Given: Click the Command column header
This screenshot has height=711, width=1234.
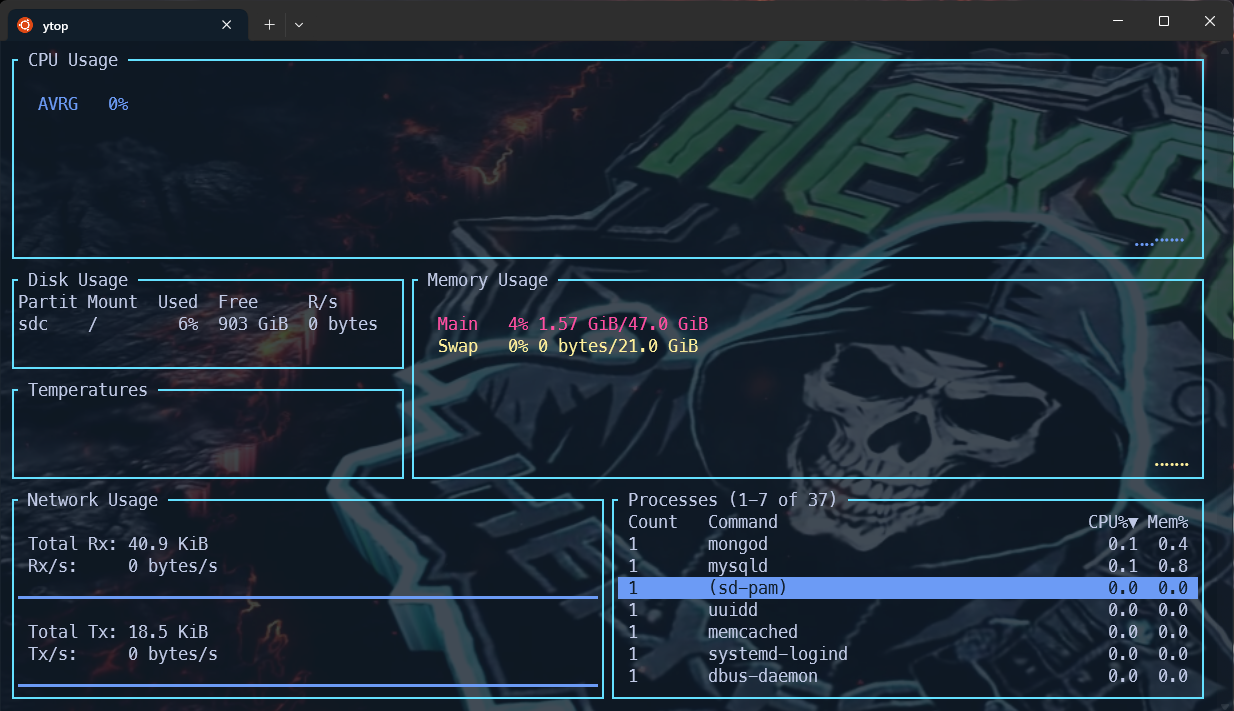Looking at the screenshot, I should click(x=743, y=522).
